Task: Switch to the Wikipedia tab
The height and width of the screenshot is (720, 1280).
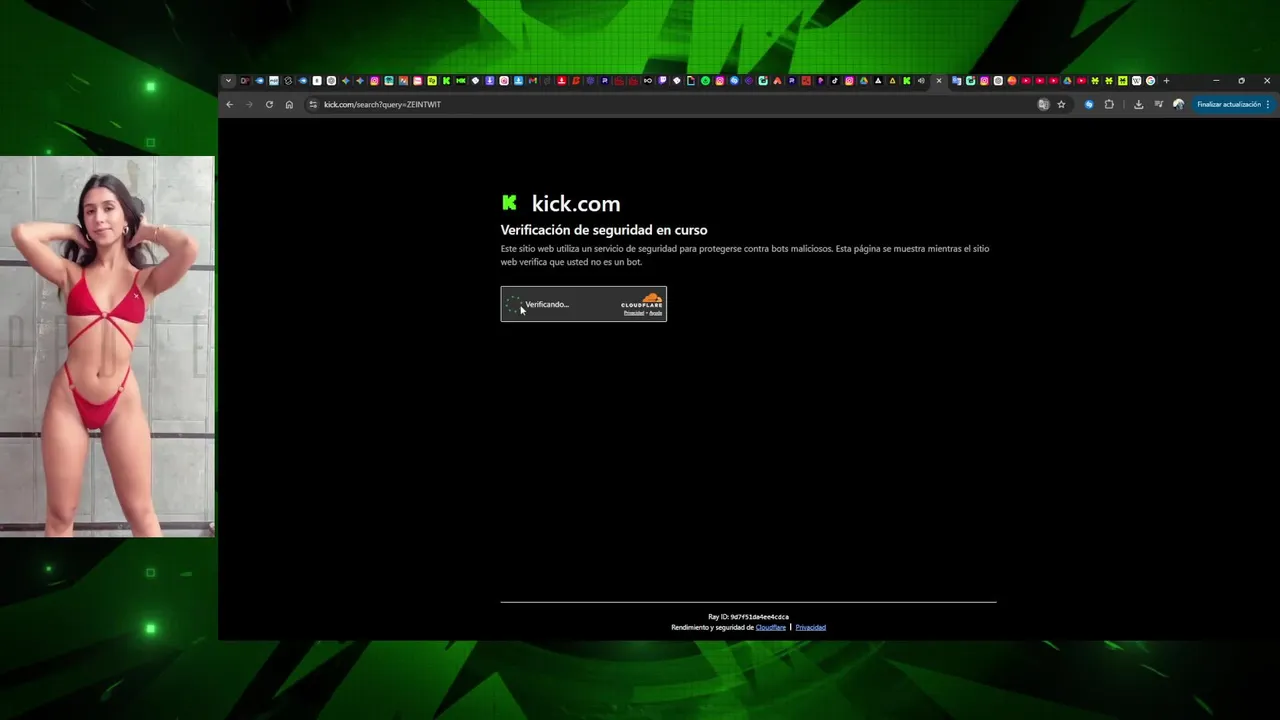Action: (x=1136, y=81)
